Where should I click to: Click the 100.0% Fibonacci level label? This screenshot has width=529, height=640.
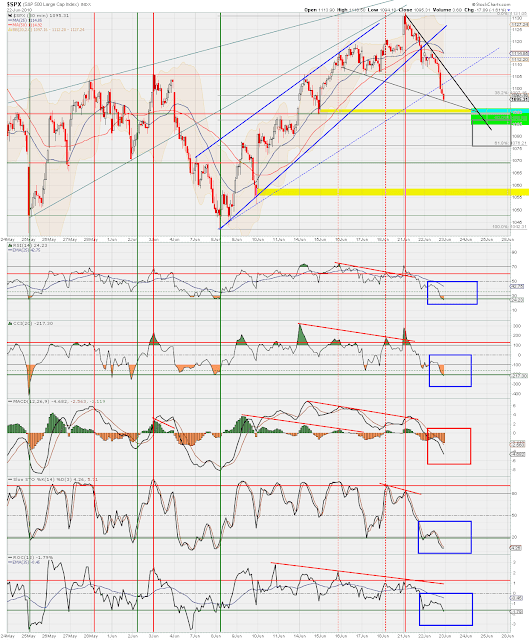click(509, 227)
